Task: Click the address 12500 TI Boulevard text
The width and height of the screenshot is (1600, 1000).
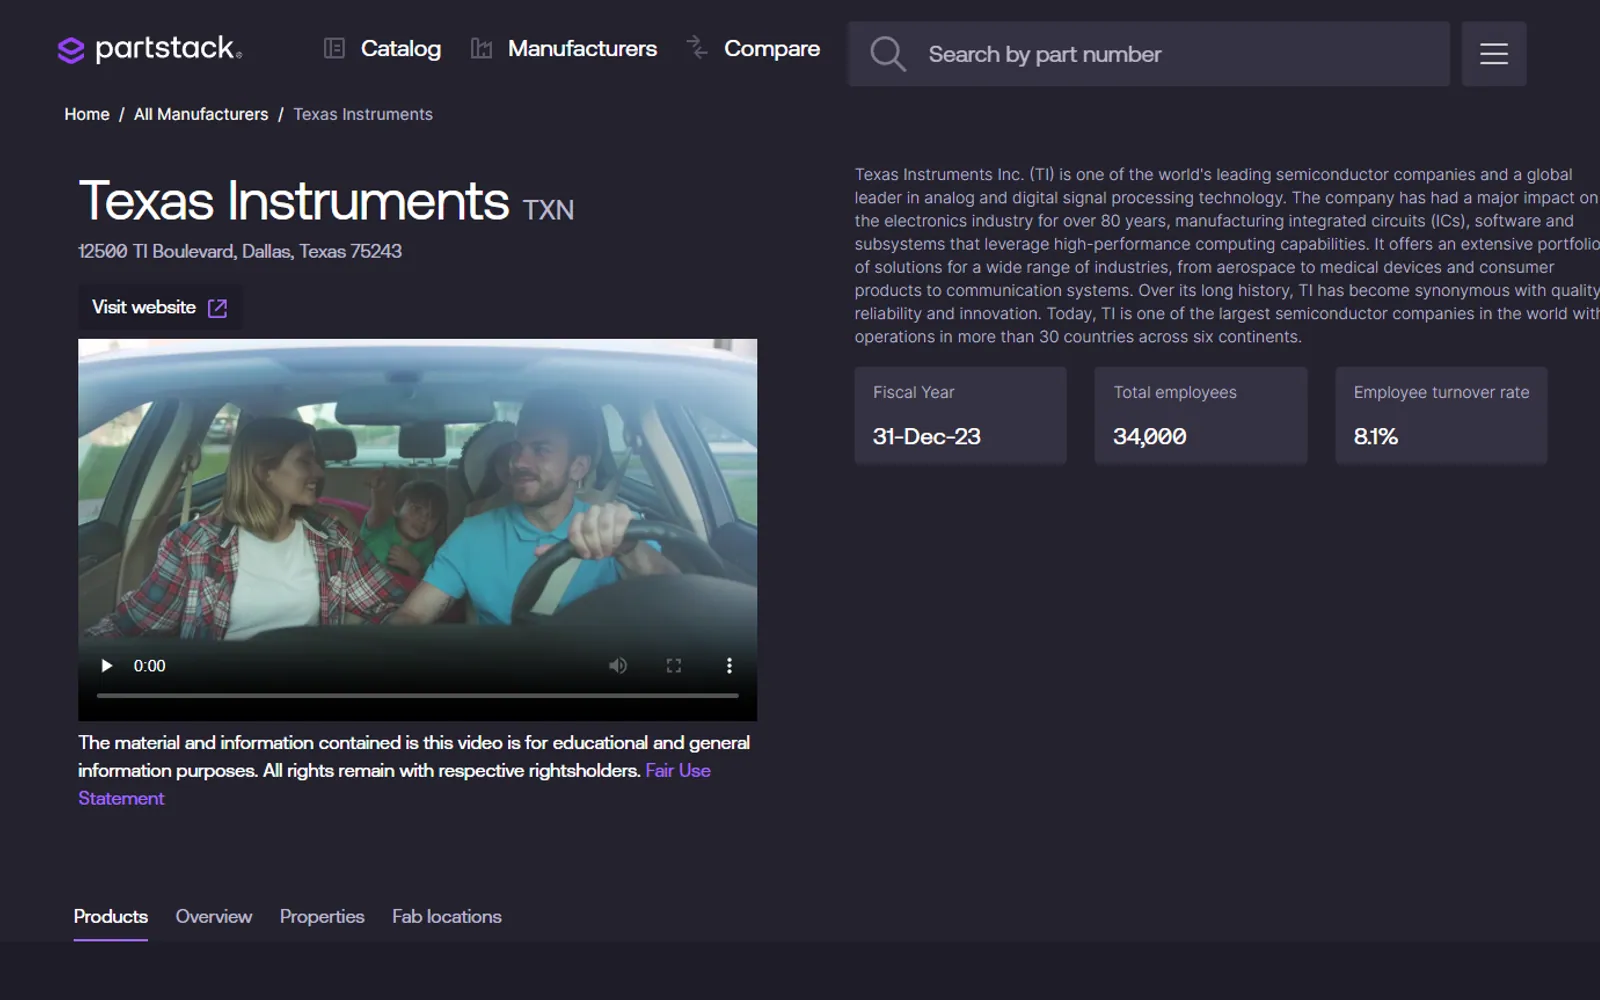Action: (x=240, y=252)
